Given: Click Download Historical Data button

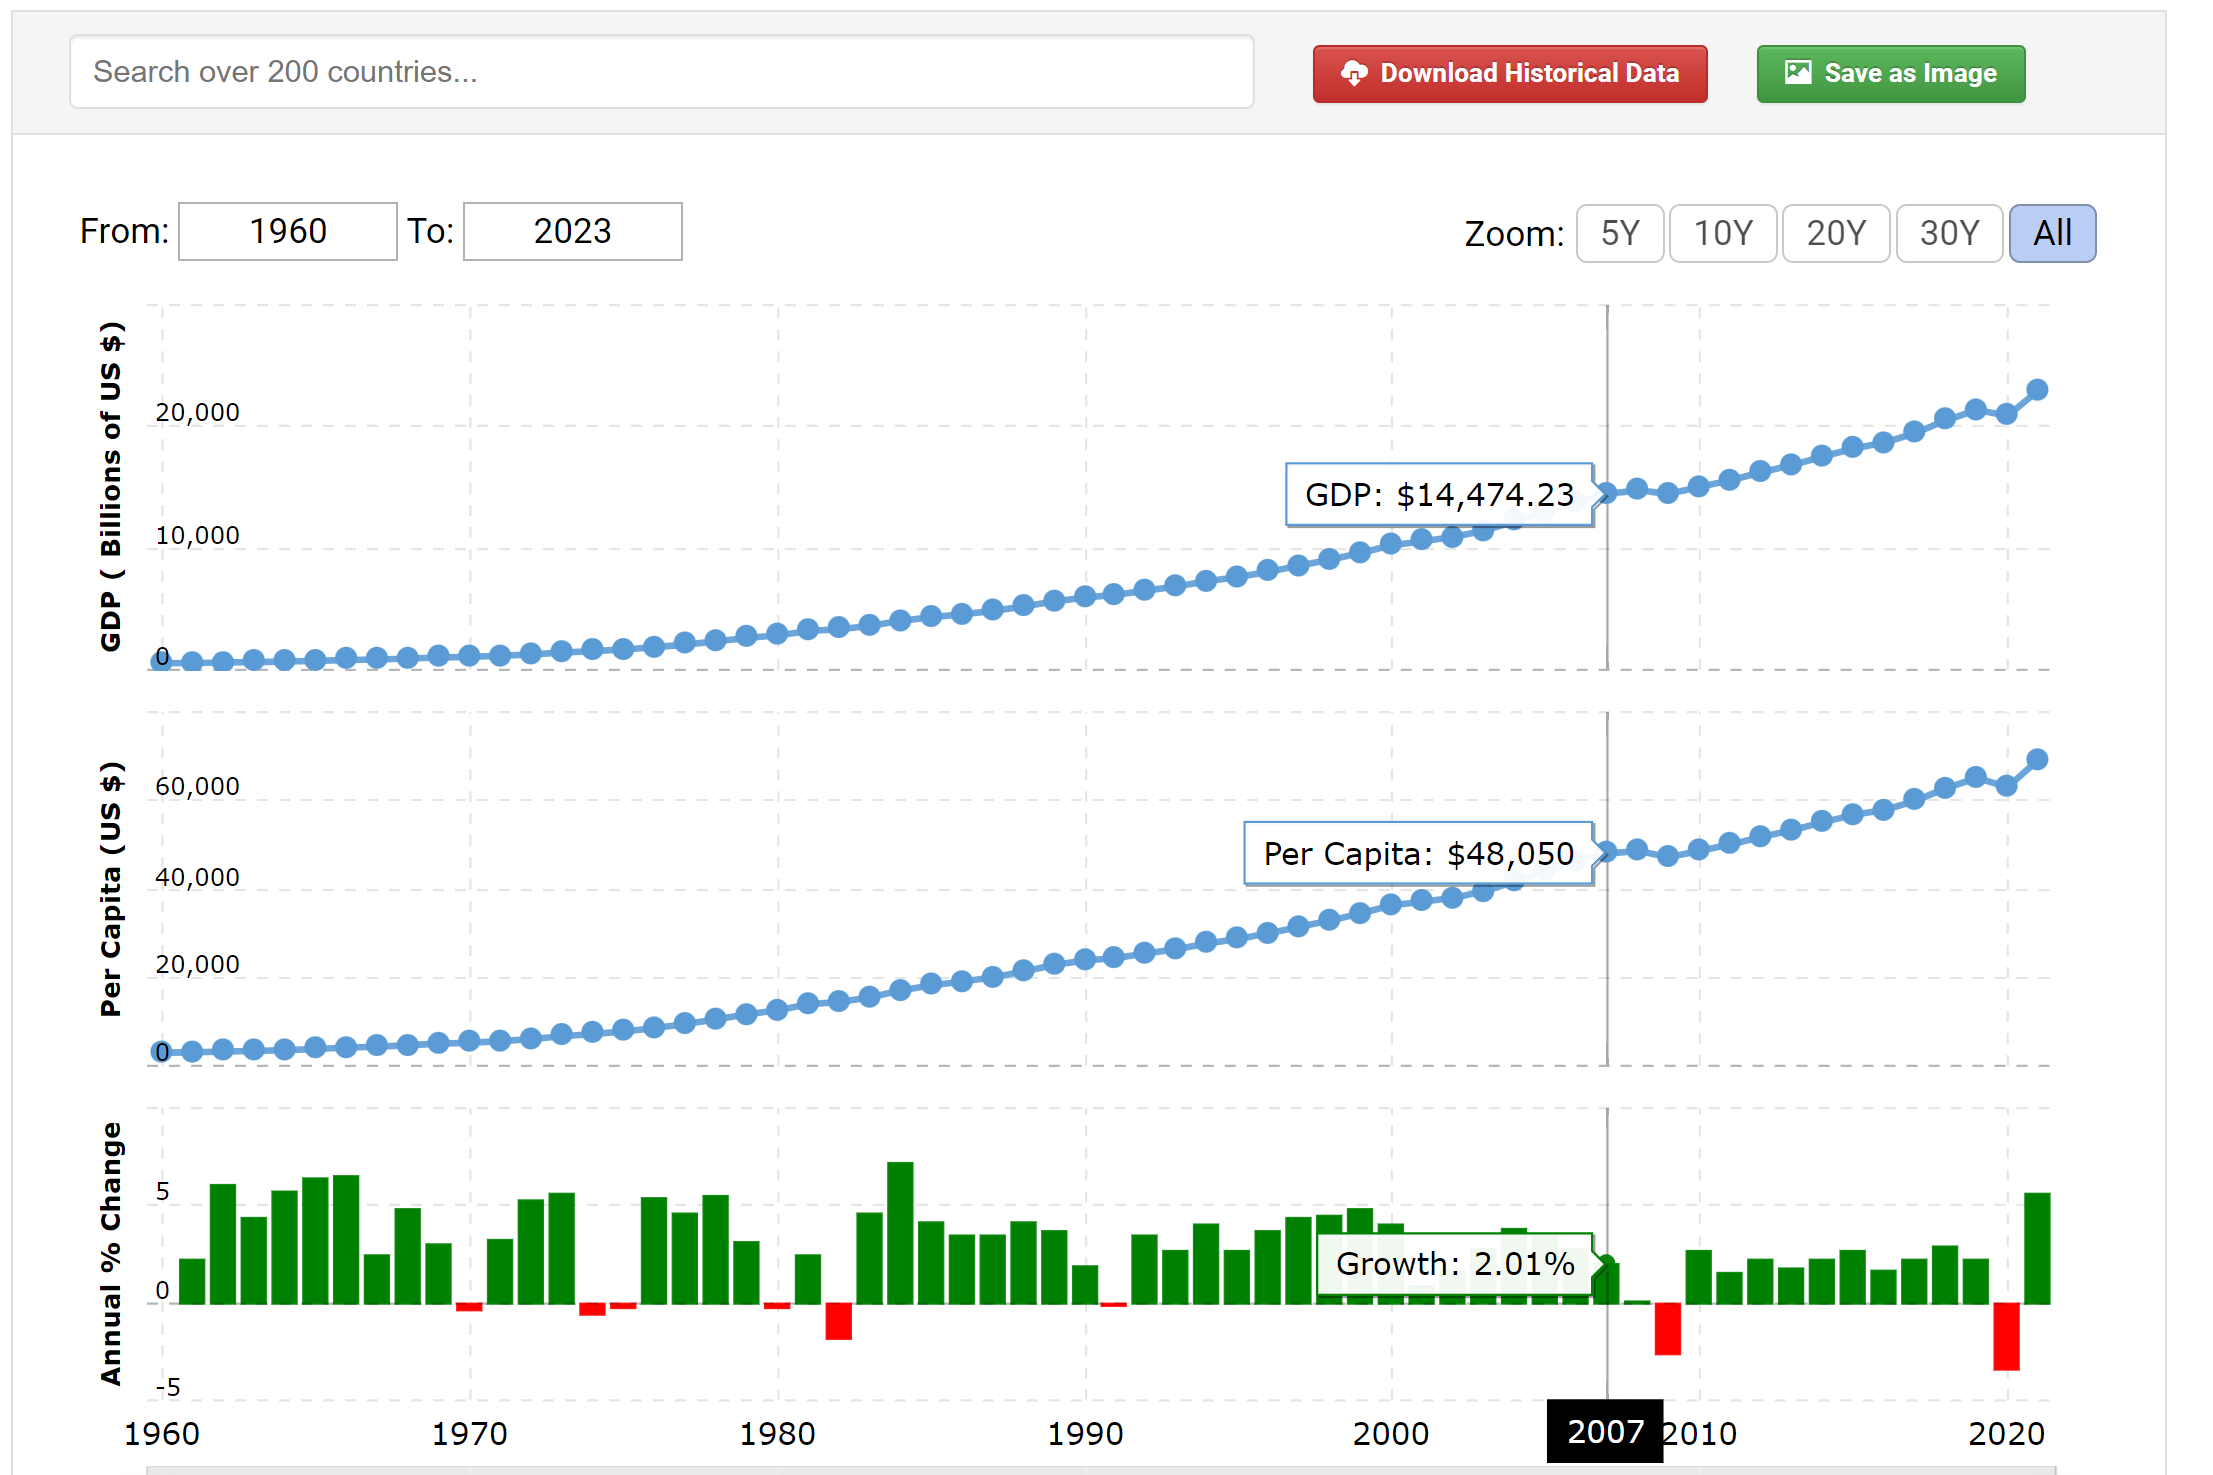Looking at the screenshot, I should pos(1509,74).
